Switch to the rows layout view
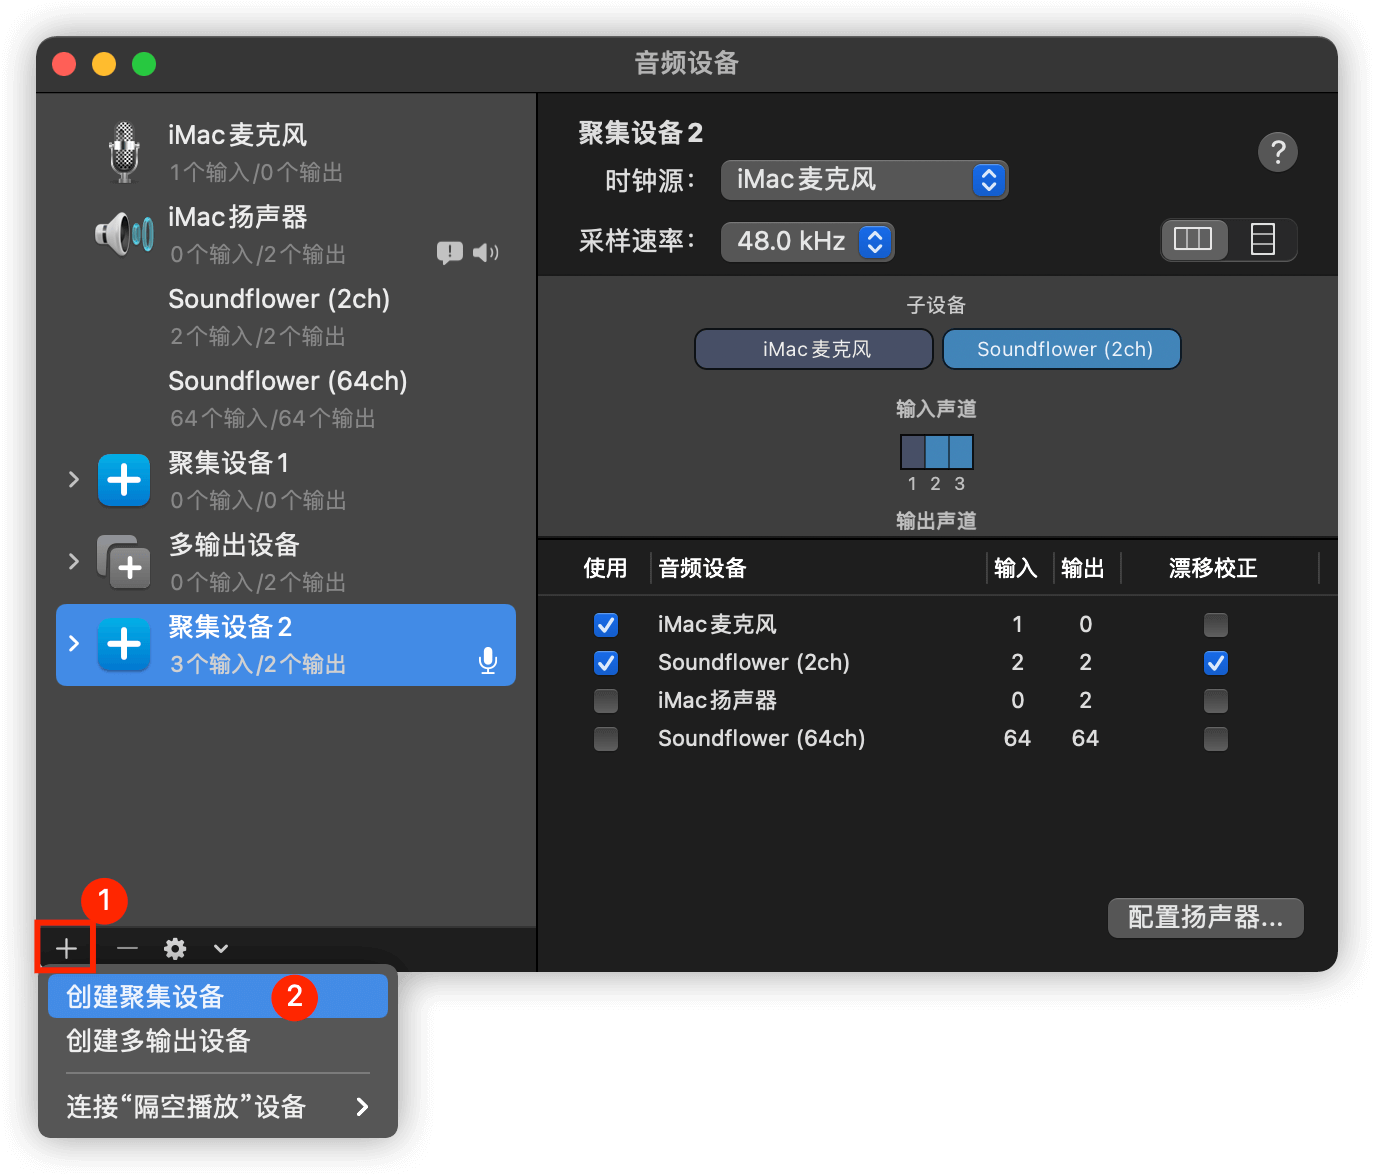This screenshot has height=1174, width=1374. (1263, 239)
